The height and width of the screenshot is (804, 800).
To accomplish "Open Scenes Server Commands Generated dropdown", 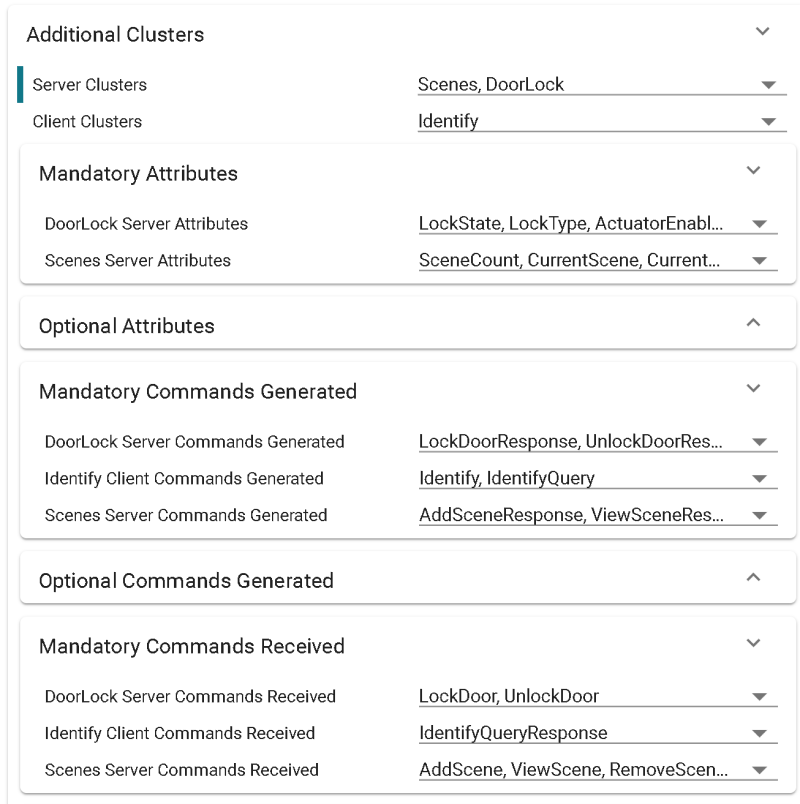I will coord(759,516).
